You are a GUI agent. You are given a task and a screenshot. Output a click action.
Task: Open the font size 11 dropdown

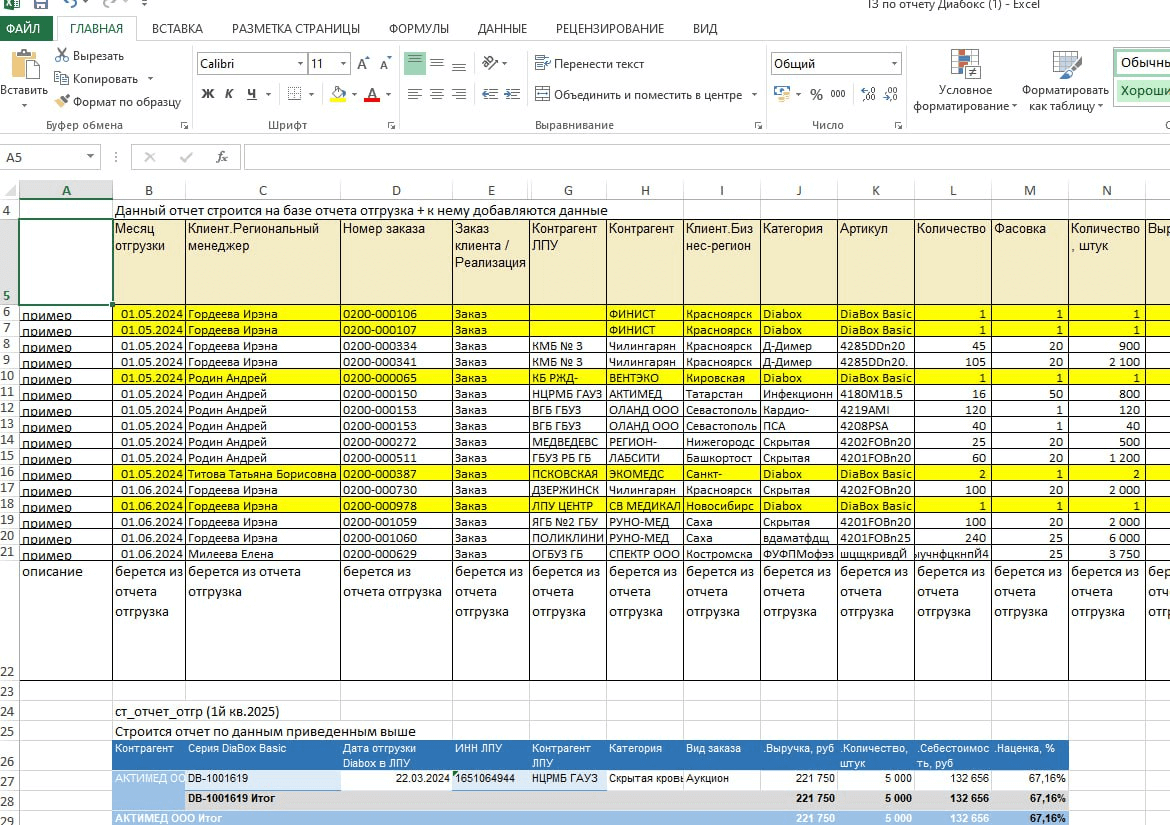[x=343, y=63]
